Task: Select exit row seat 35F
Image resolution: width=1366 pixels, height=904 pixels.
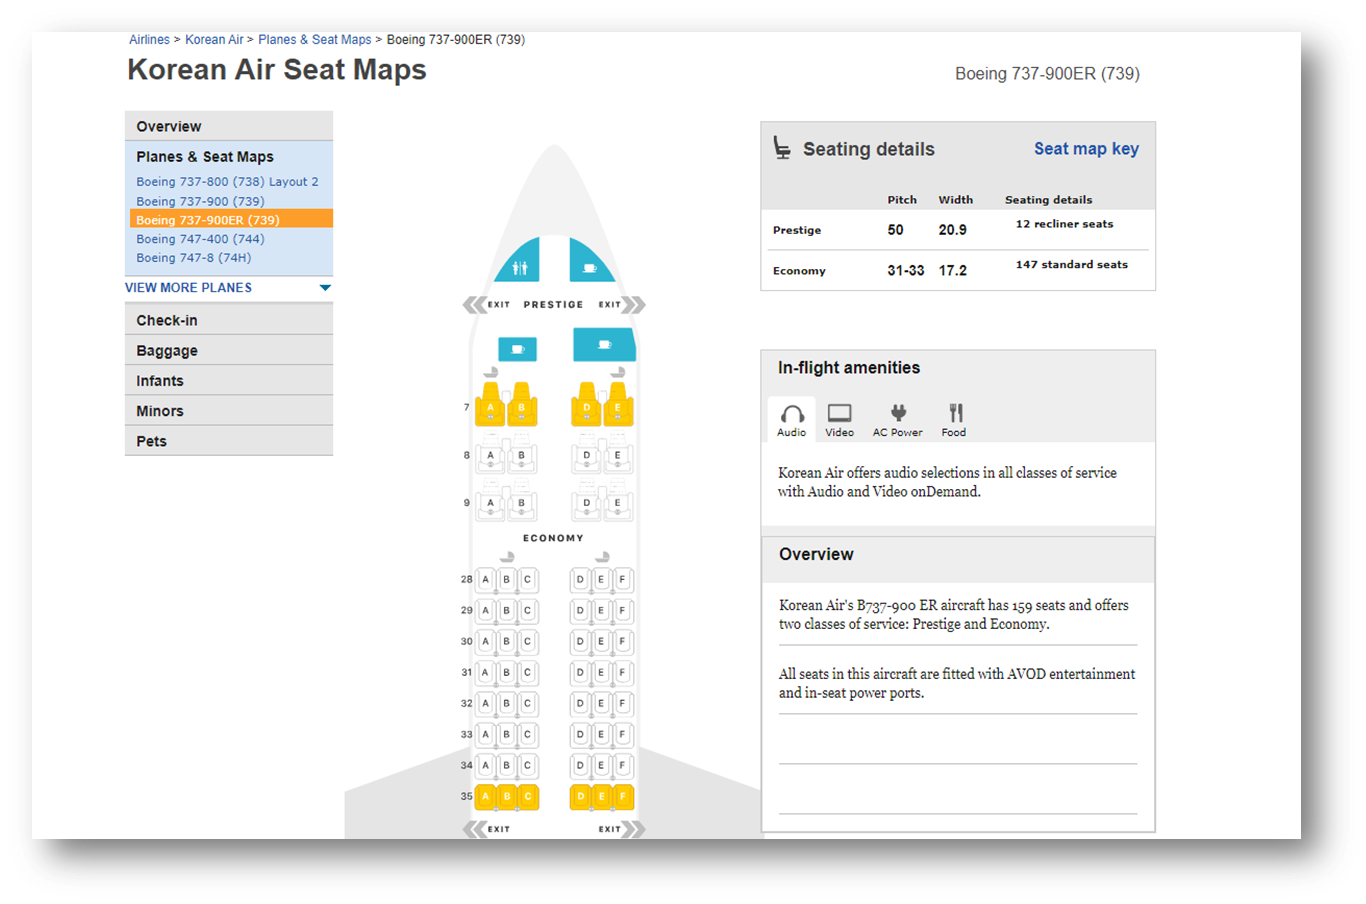Action: [x=622, y=797]
